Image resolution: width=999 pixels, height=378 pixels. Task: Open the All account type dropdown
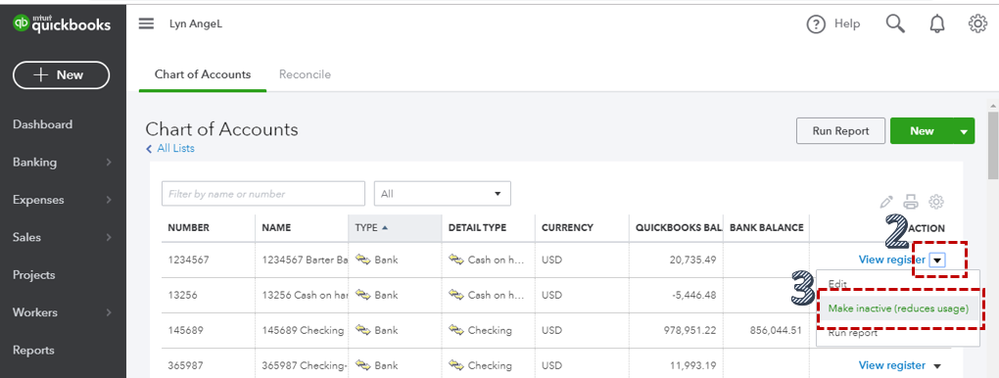tap(442, 194)
